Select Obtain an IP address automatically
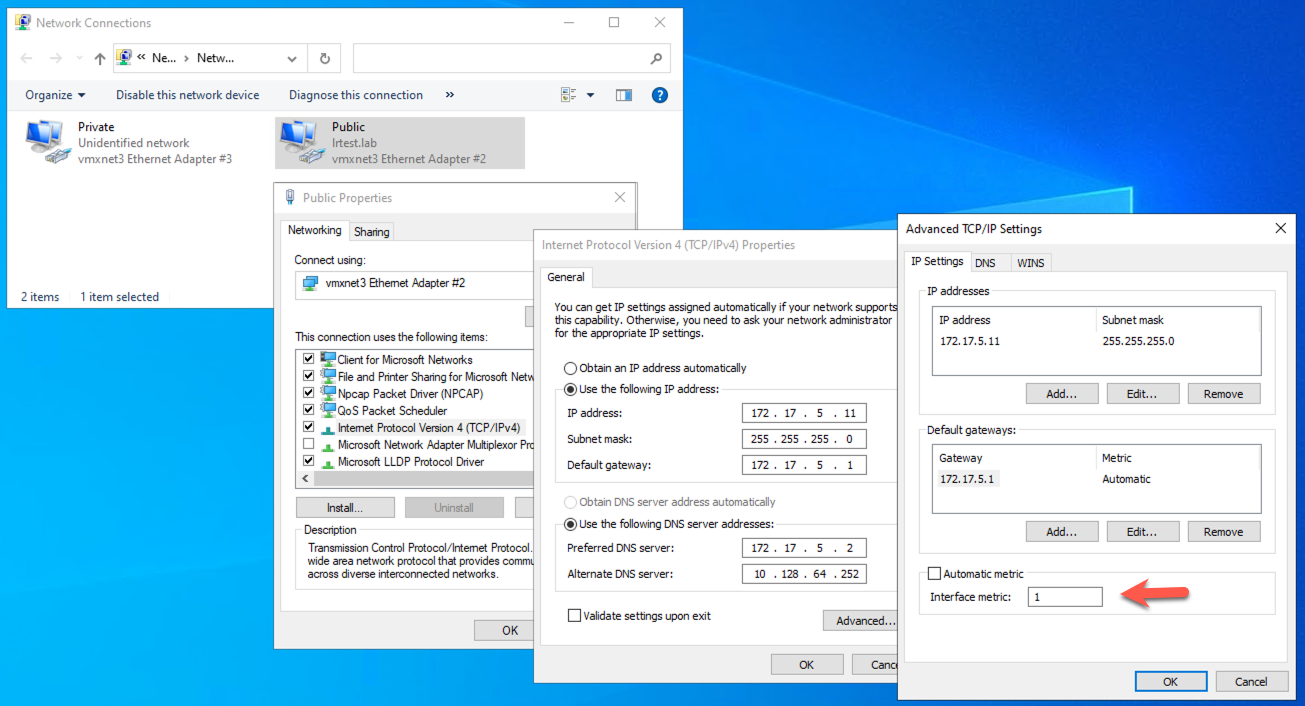1305x706 pixels. (x=572, y=368)
